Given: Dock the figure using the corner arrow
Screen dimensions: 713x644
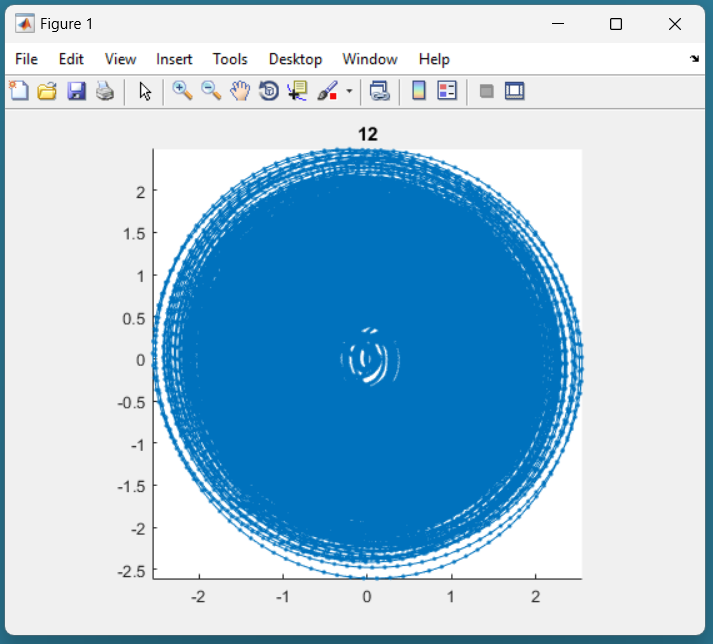Looking at the screenshot, I should click(694, 58).
